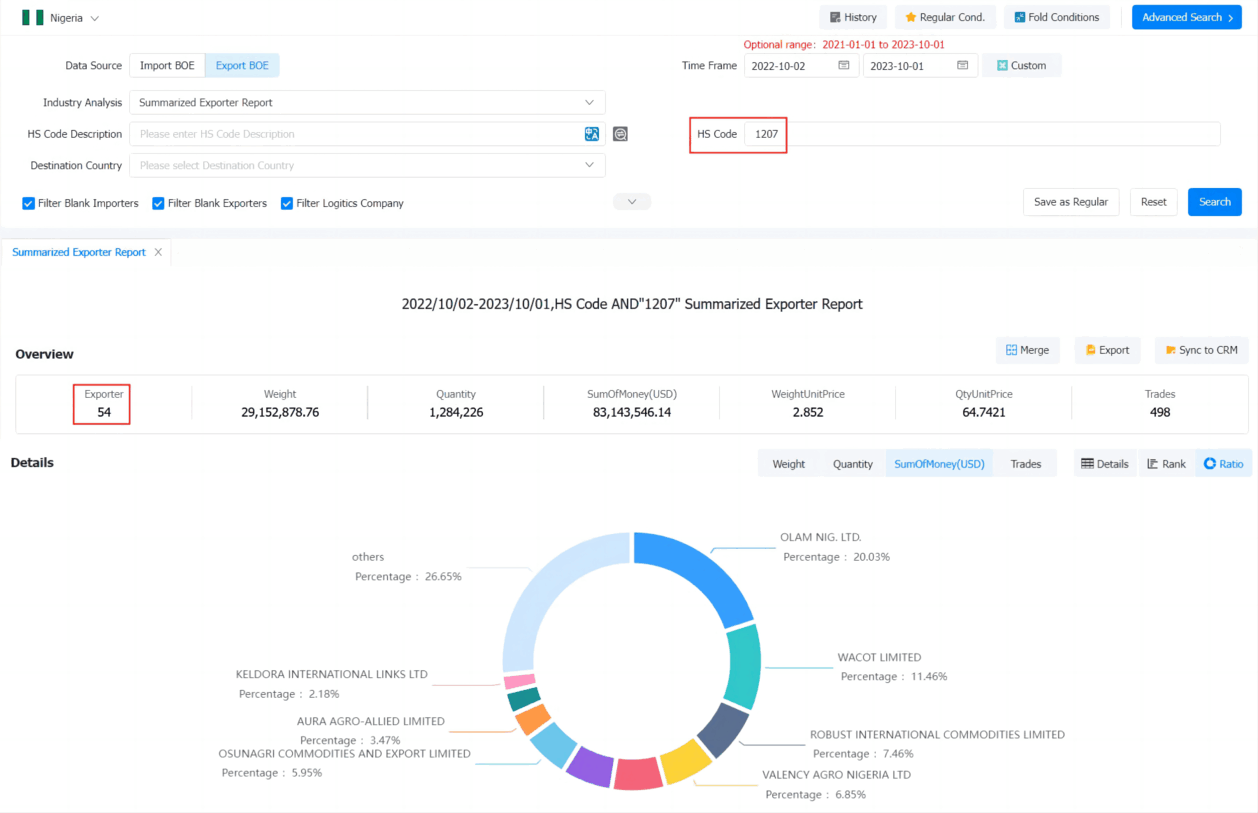Export the exporter report
Image resolution: width=1258 pixels, height=813 pixels.
click(1107, 350)
